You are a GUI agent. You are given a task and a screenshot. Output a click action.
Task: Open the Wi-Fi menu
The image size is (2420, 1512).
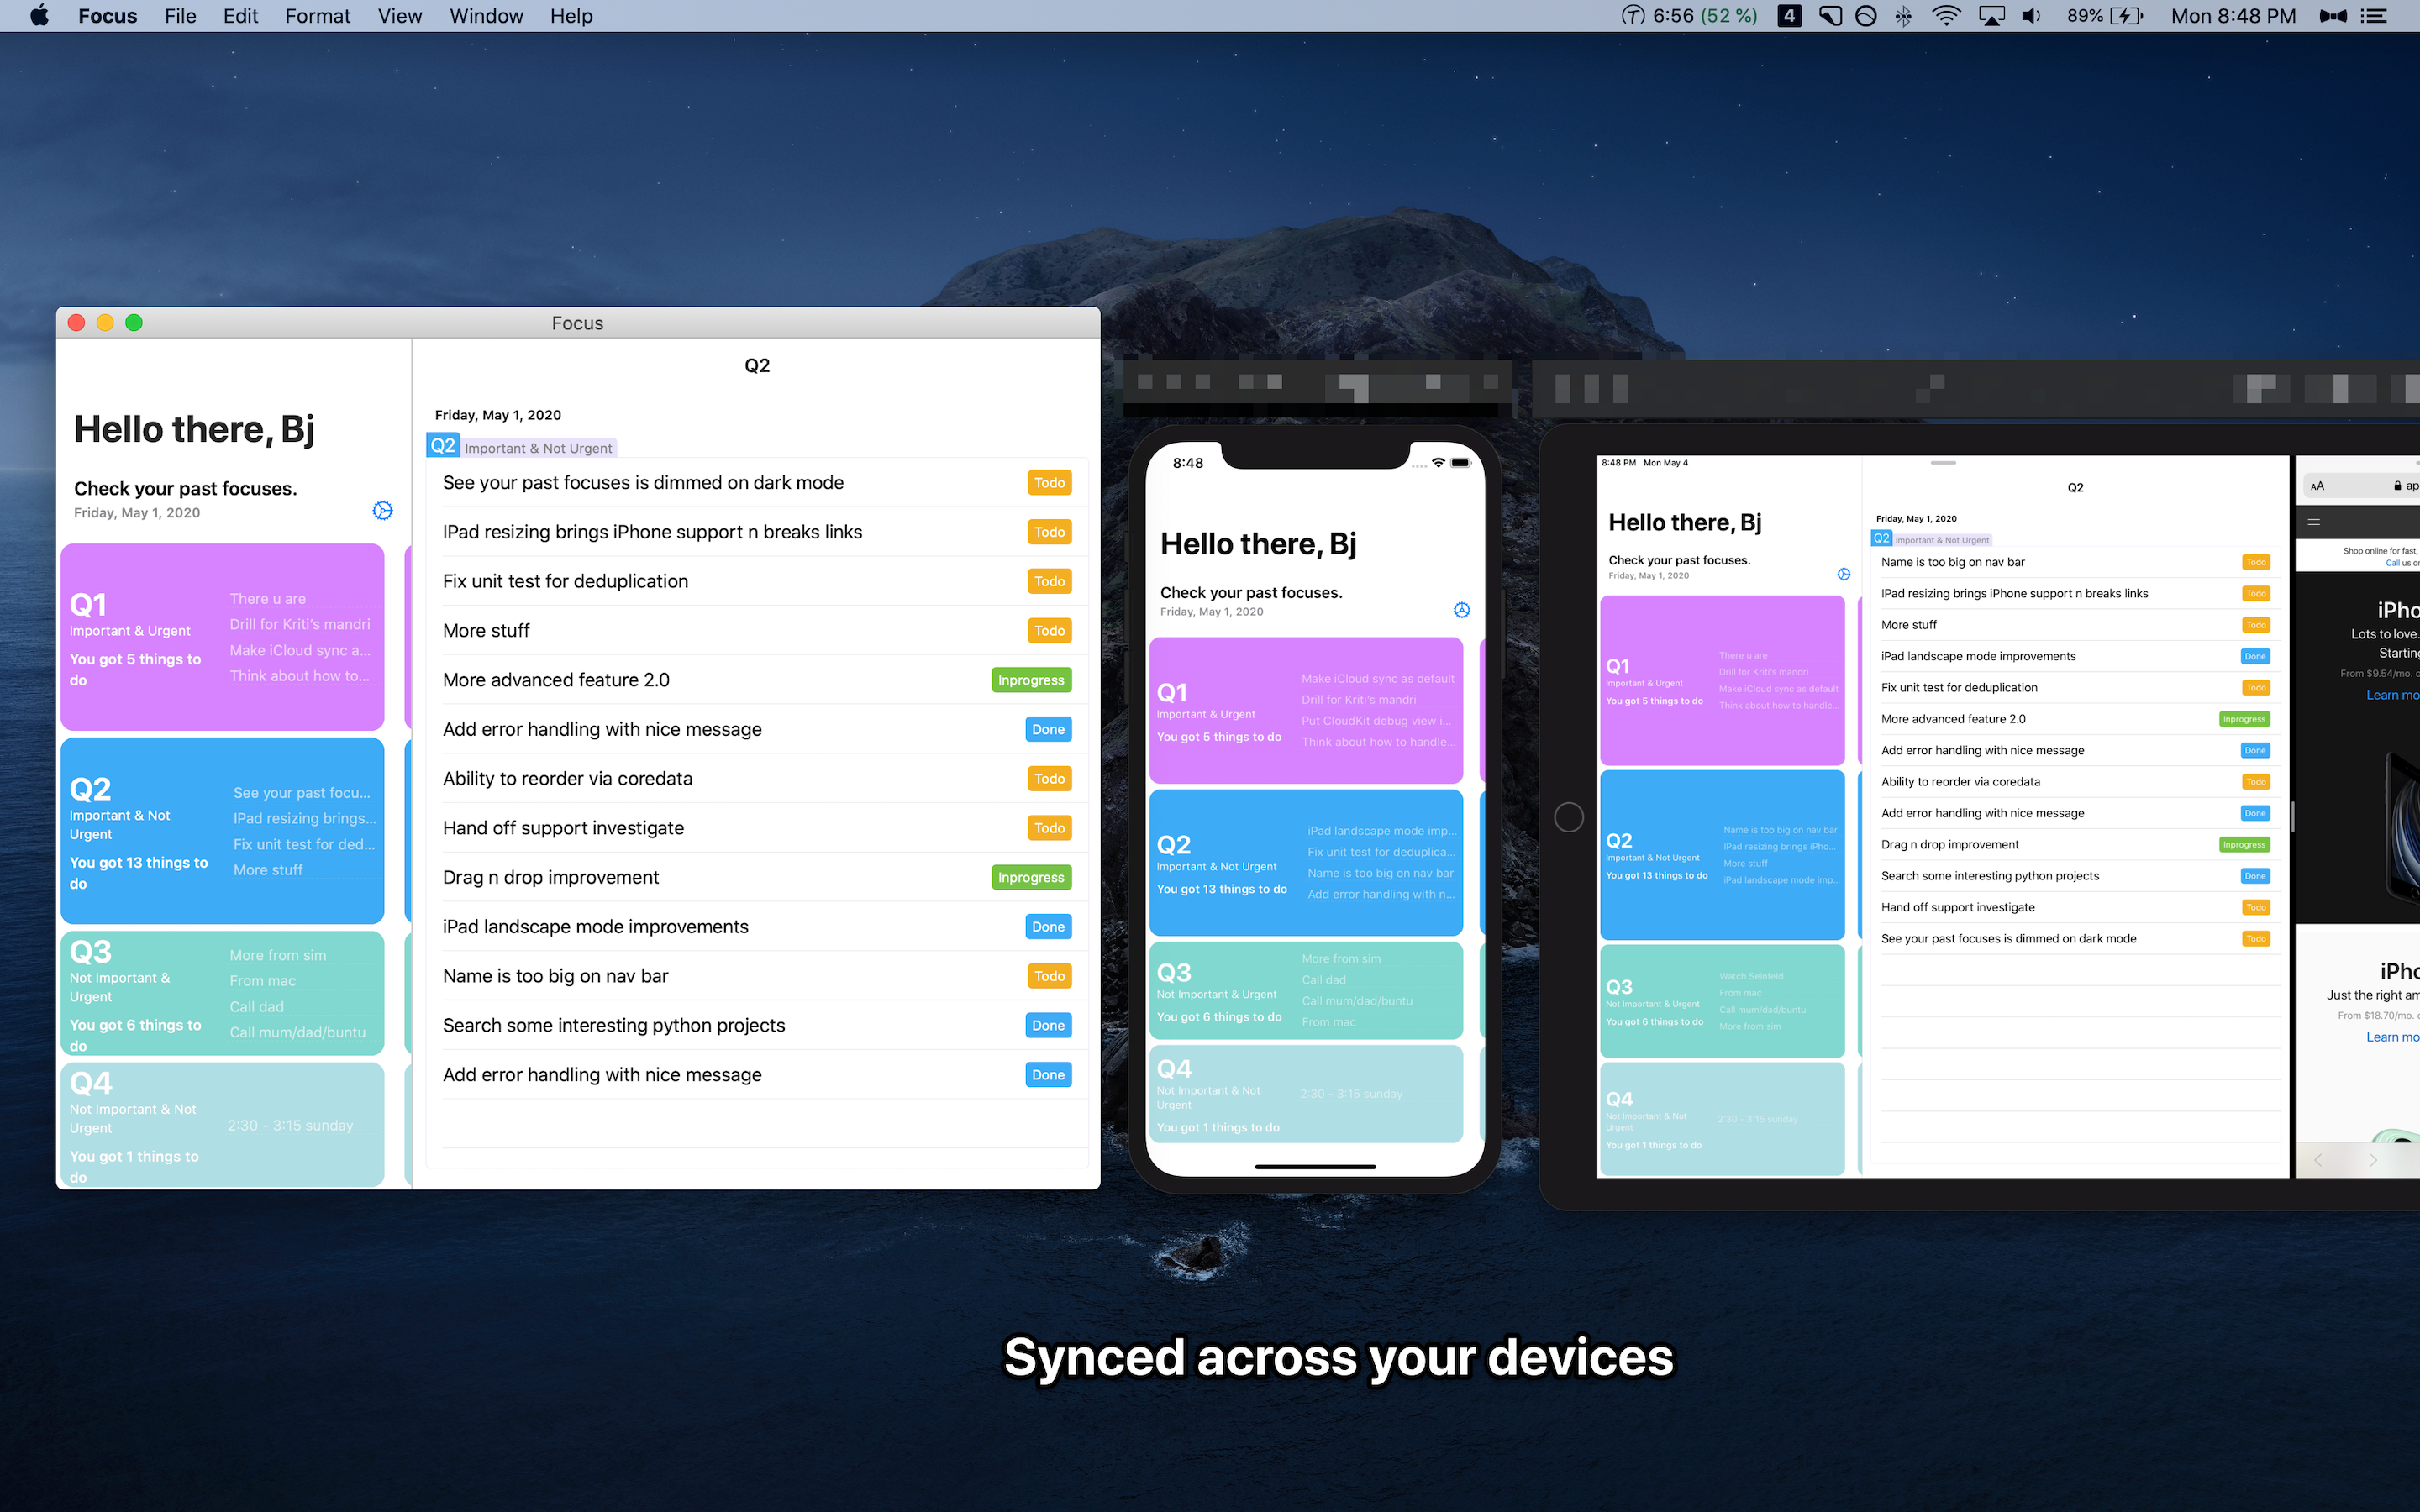[x=1946, y=15]
